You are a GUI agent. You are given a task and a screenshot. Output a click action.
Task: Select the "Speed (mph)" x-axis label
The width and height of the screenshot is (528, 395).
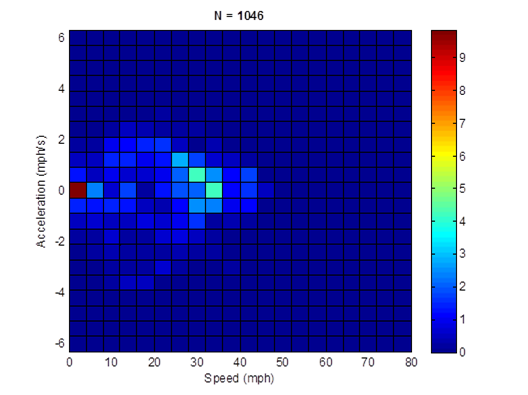[239, 378]
